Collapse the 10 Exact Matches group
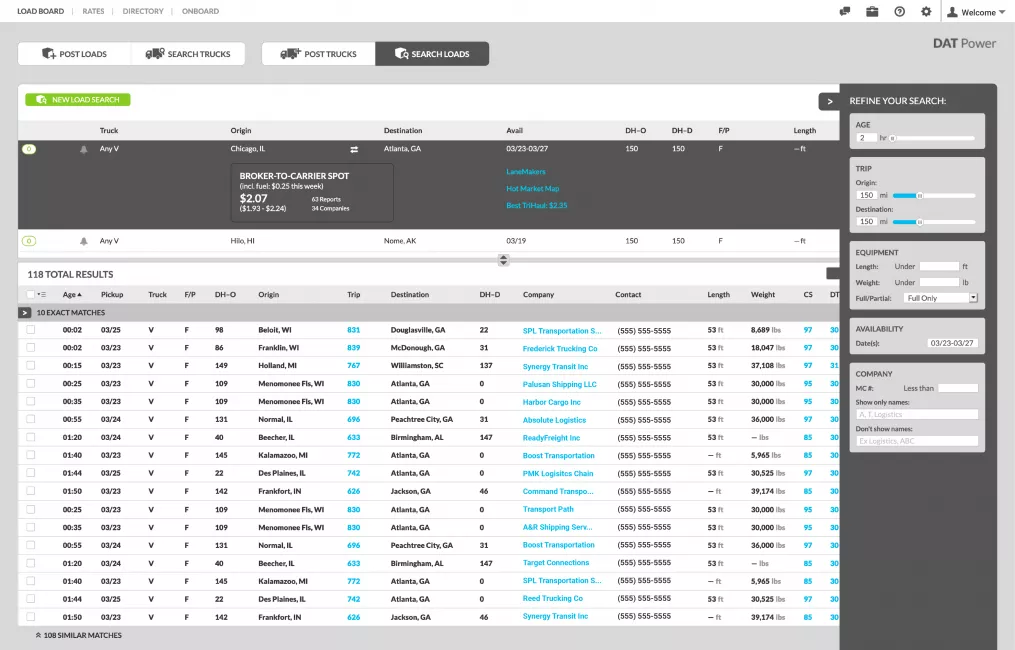1015x650 pixels. [x=25, y=313]
